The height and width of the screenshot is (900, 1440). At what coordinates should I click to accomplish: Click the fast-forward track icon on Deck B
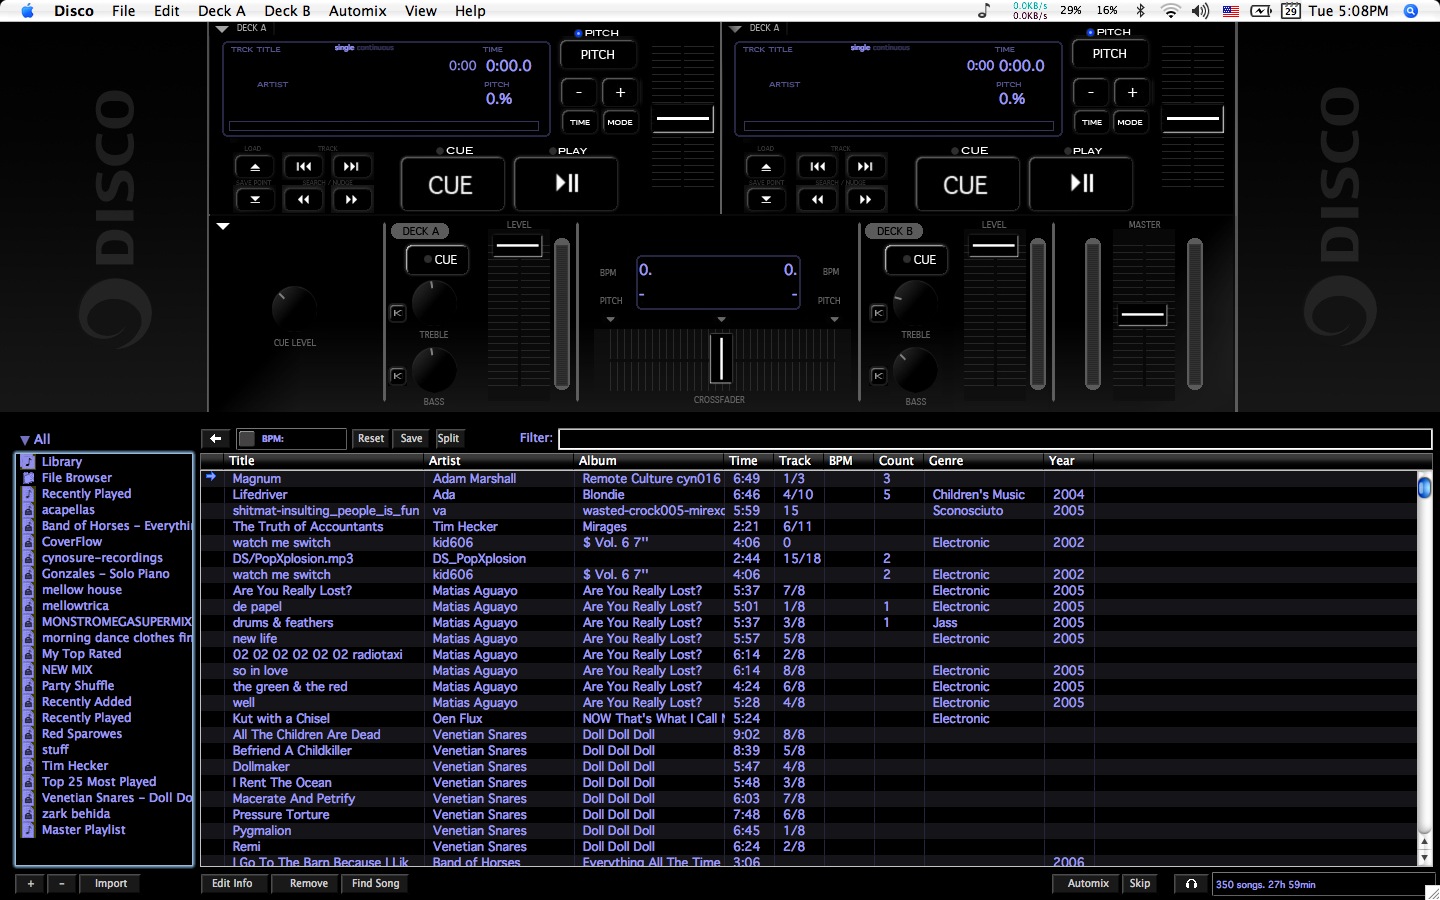click(x=866, y=166)
